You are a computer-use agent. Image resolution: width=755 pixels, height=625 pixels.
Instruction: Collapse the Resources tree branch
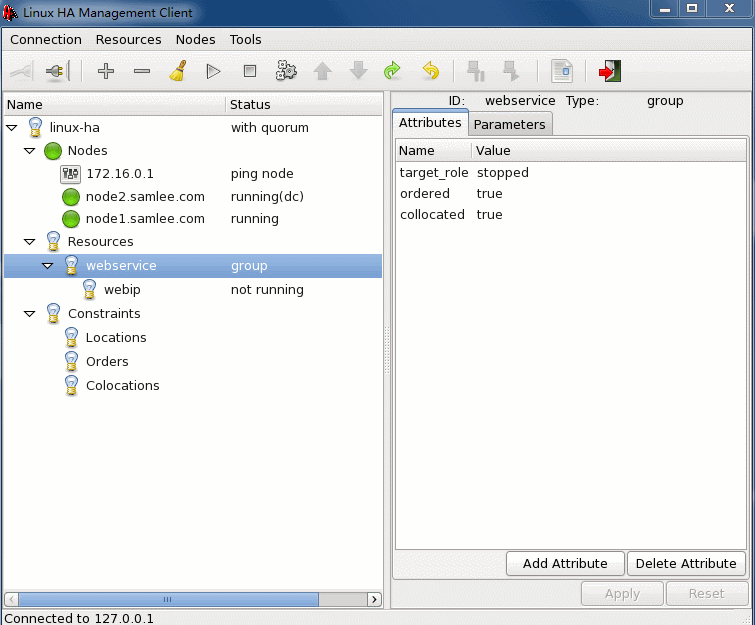click(30, 242)
